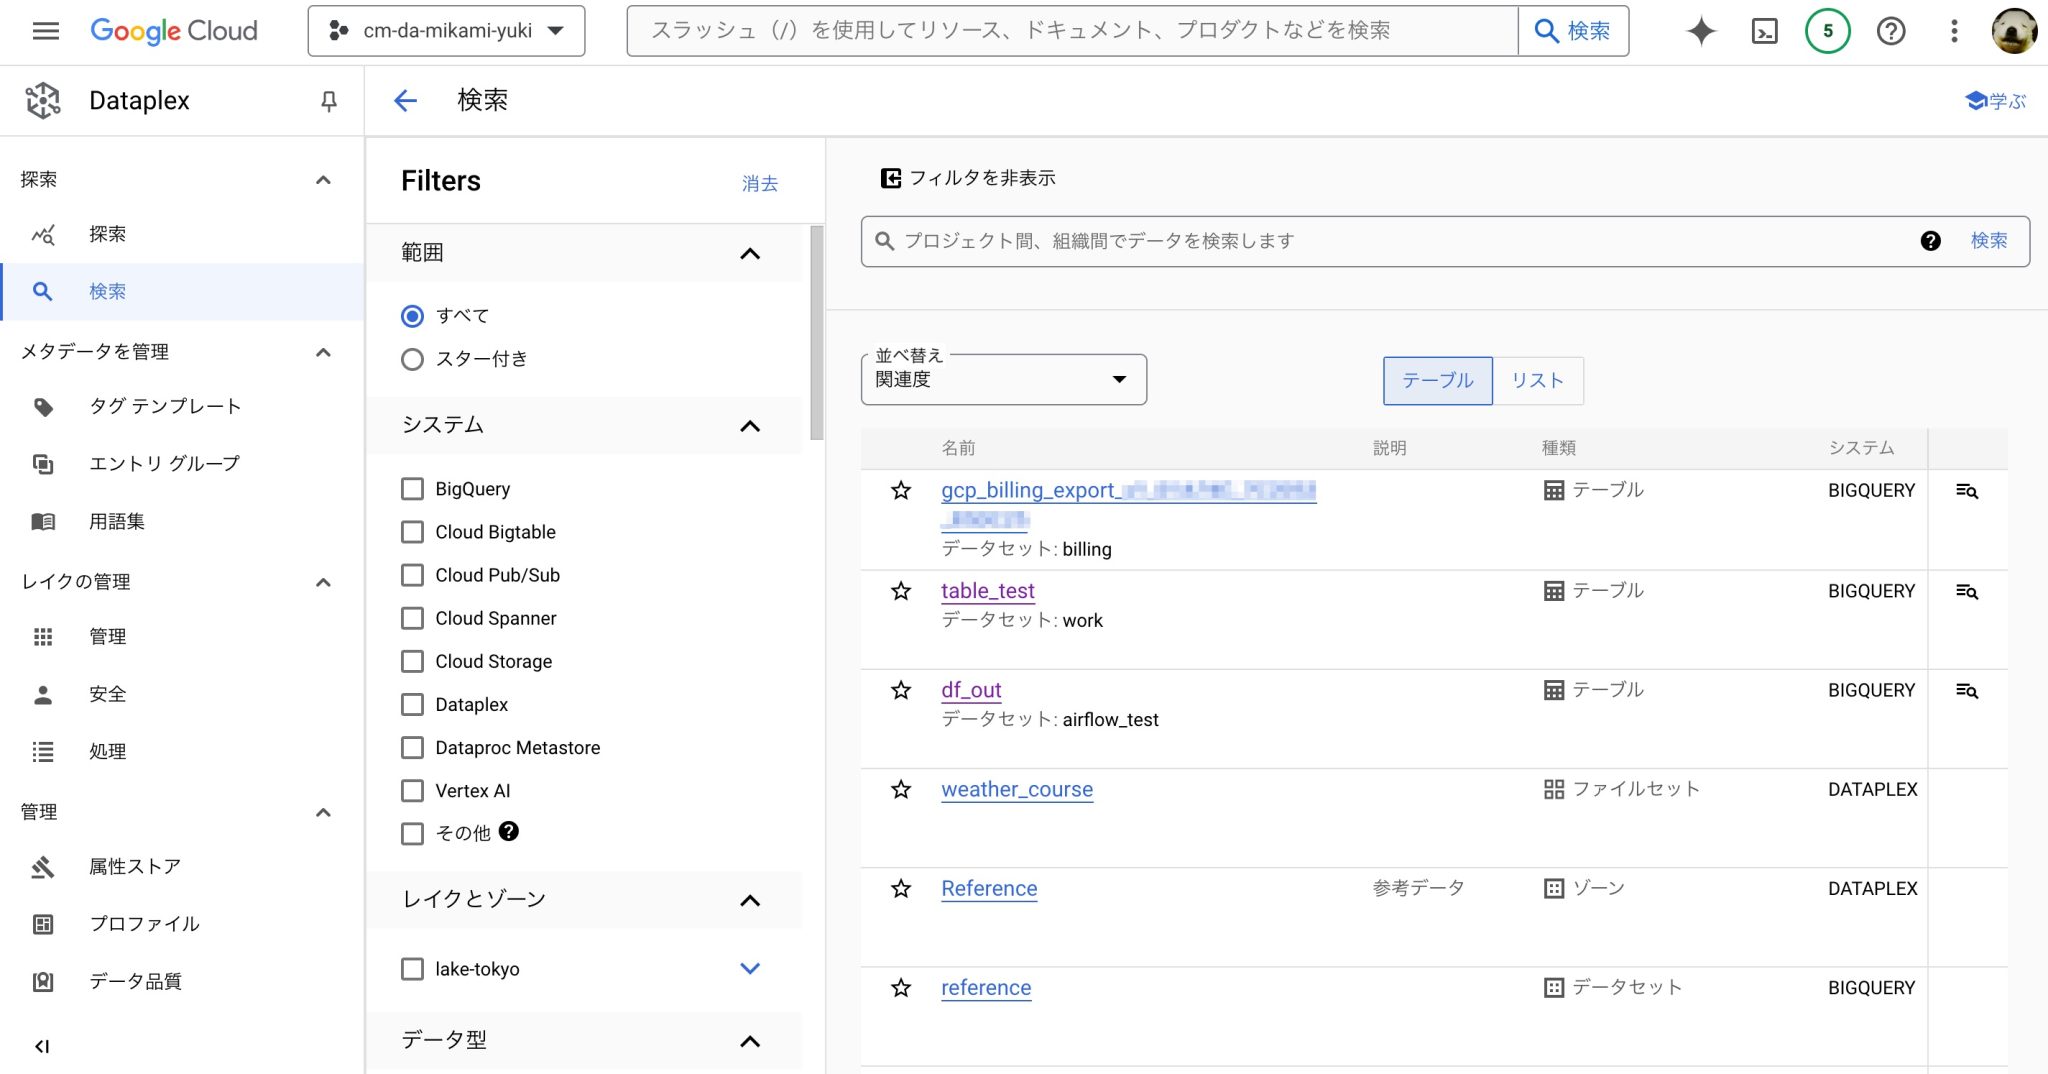Expand the lake-tokyo zone list
This screenshot has height=1074, width=2048.
750,968
